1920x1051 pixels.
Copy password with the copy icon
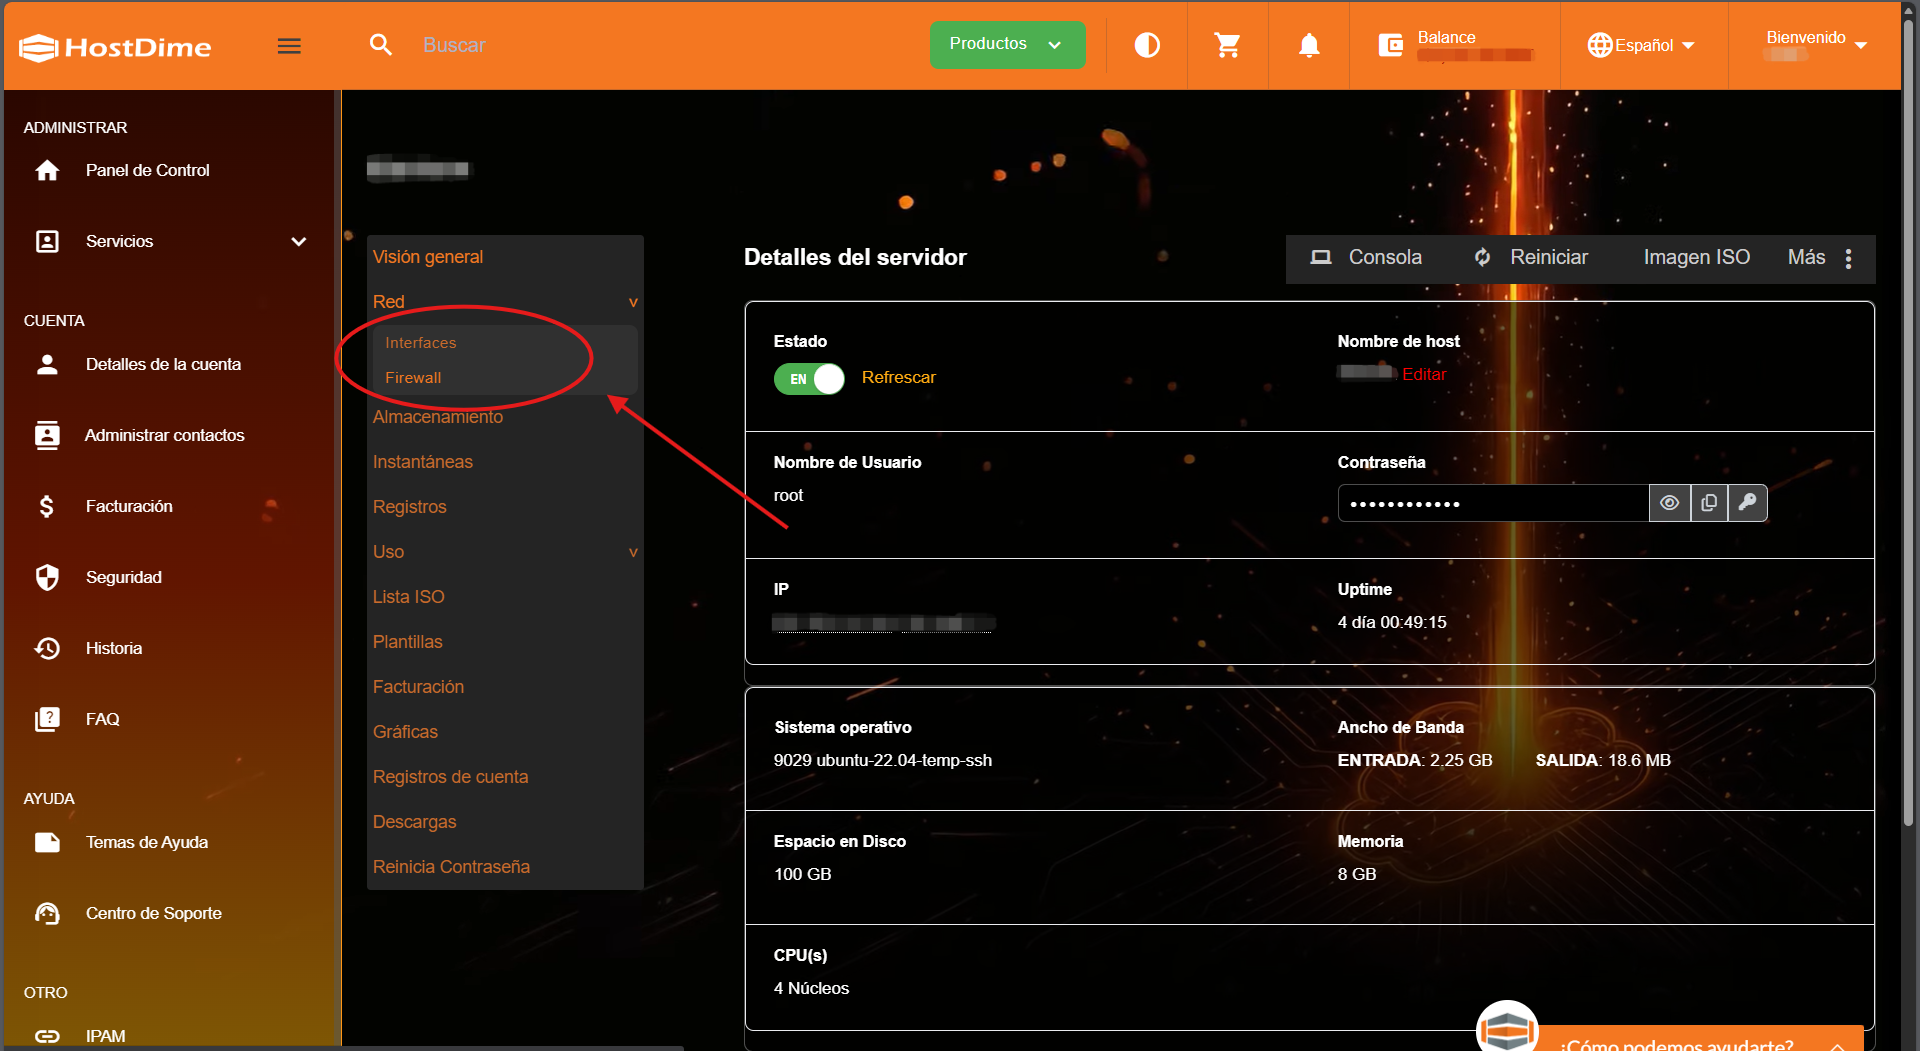pos(1709,503)
